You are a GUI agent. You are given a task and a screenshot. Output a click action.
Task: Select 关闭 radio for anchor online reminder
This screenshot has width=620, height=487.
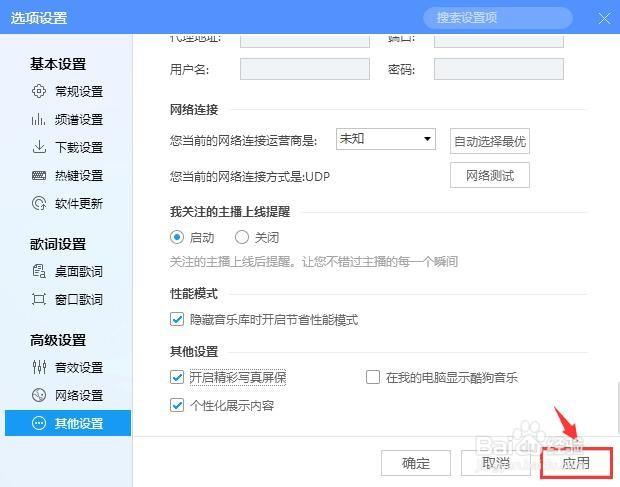242,237
